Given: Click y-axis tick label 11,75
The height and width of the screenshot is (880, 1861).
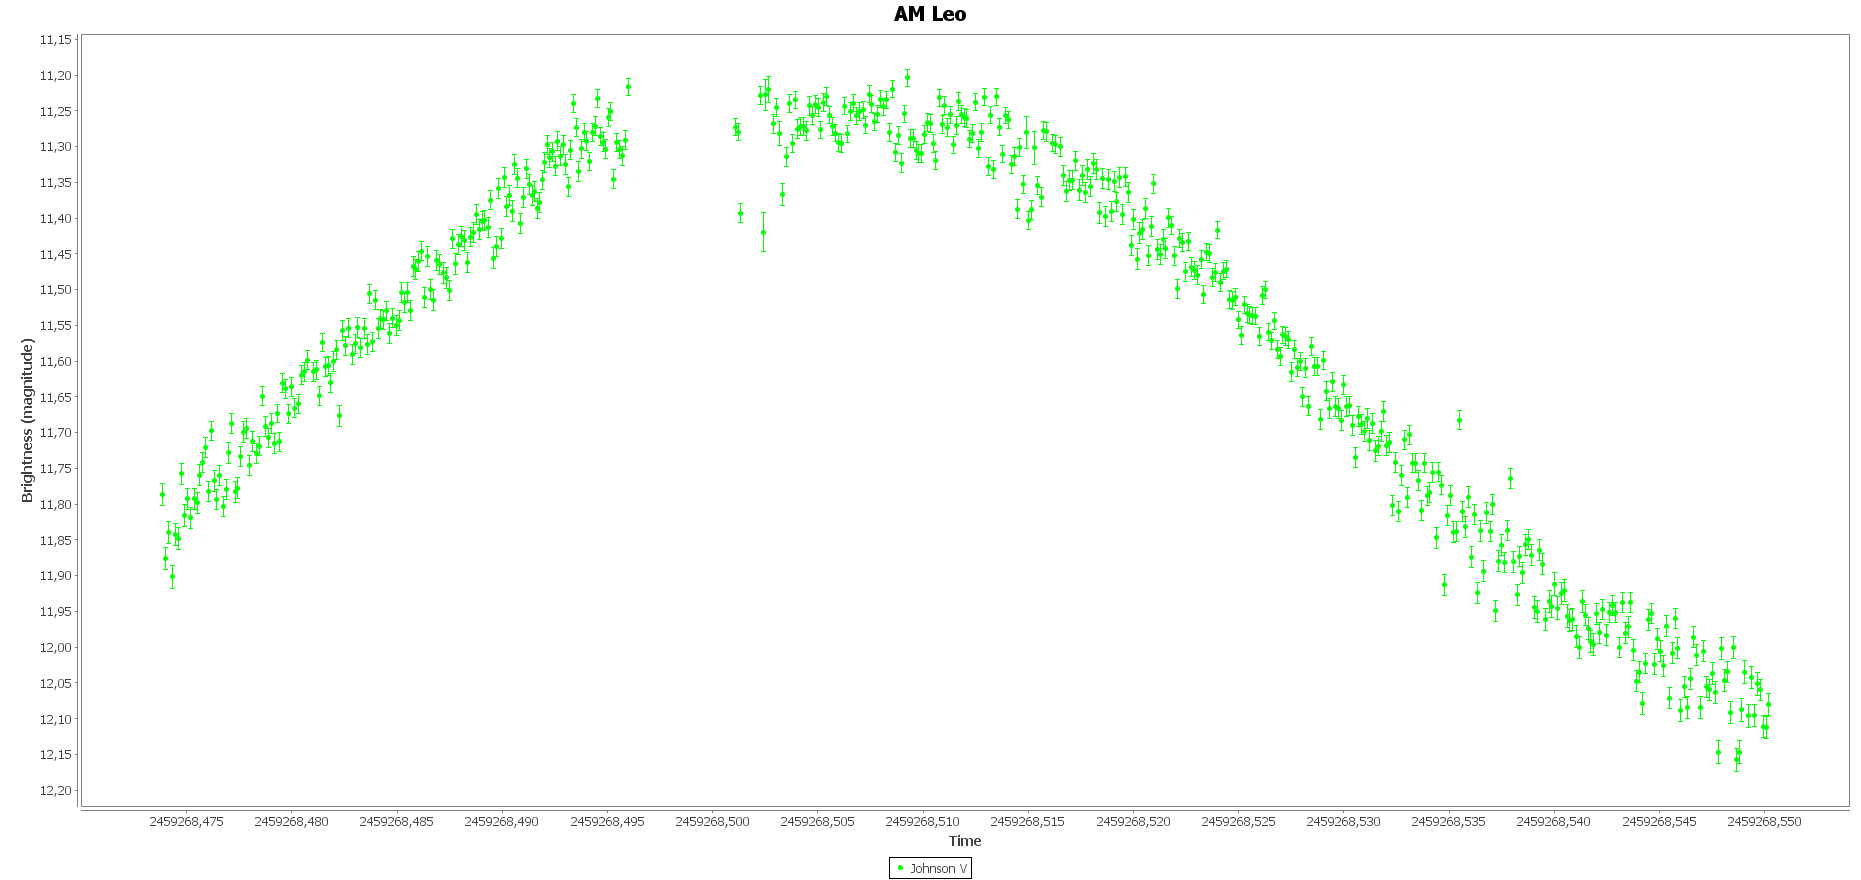Looking at the screenshot, I should click(x=56, y=469).
